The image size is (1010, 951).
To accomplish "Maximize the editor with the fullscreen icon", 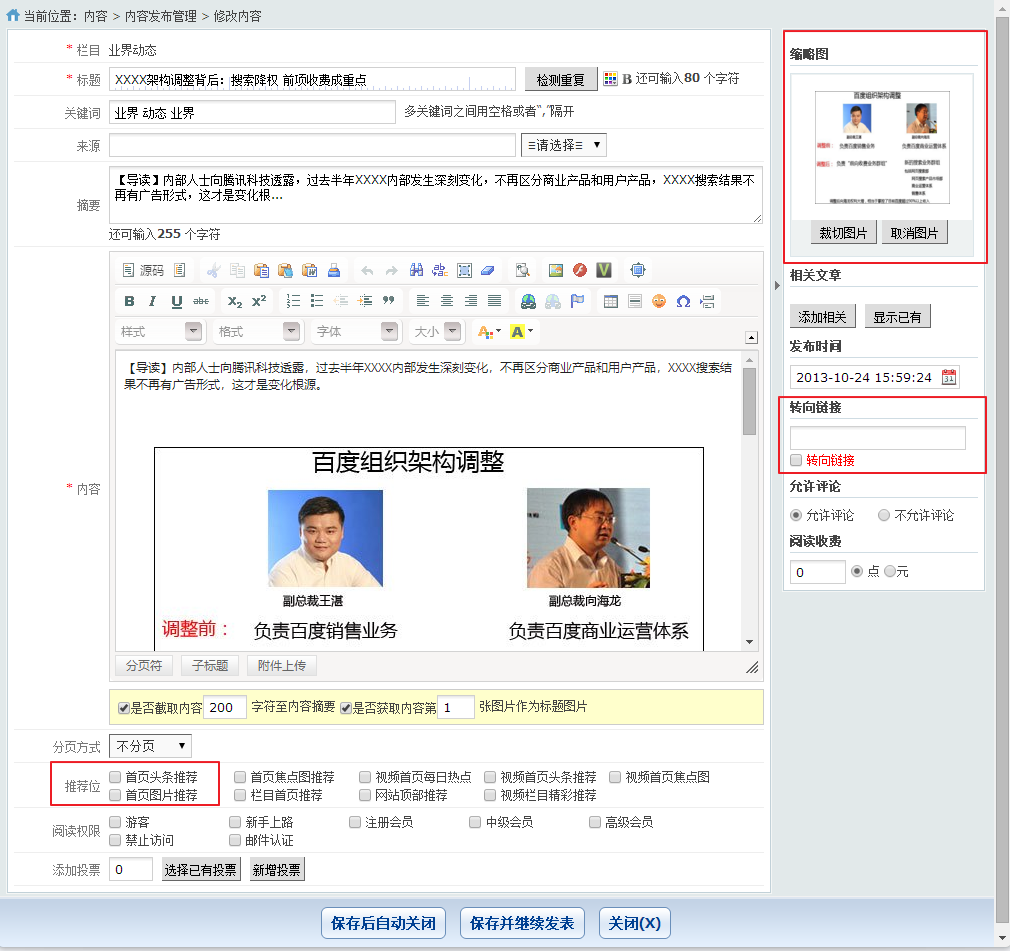I will (x=638, y=271).
